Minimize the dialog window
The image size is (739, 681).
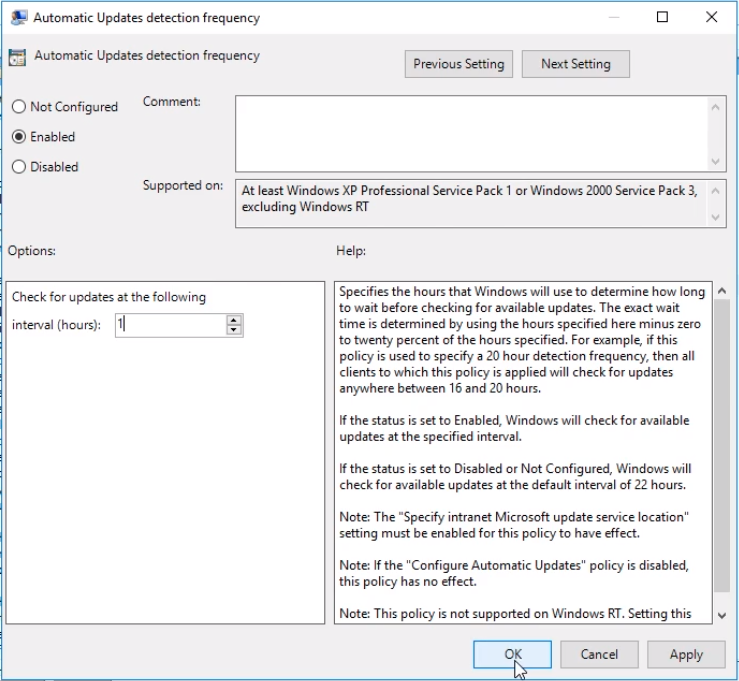click(614, 17)
